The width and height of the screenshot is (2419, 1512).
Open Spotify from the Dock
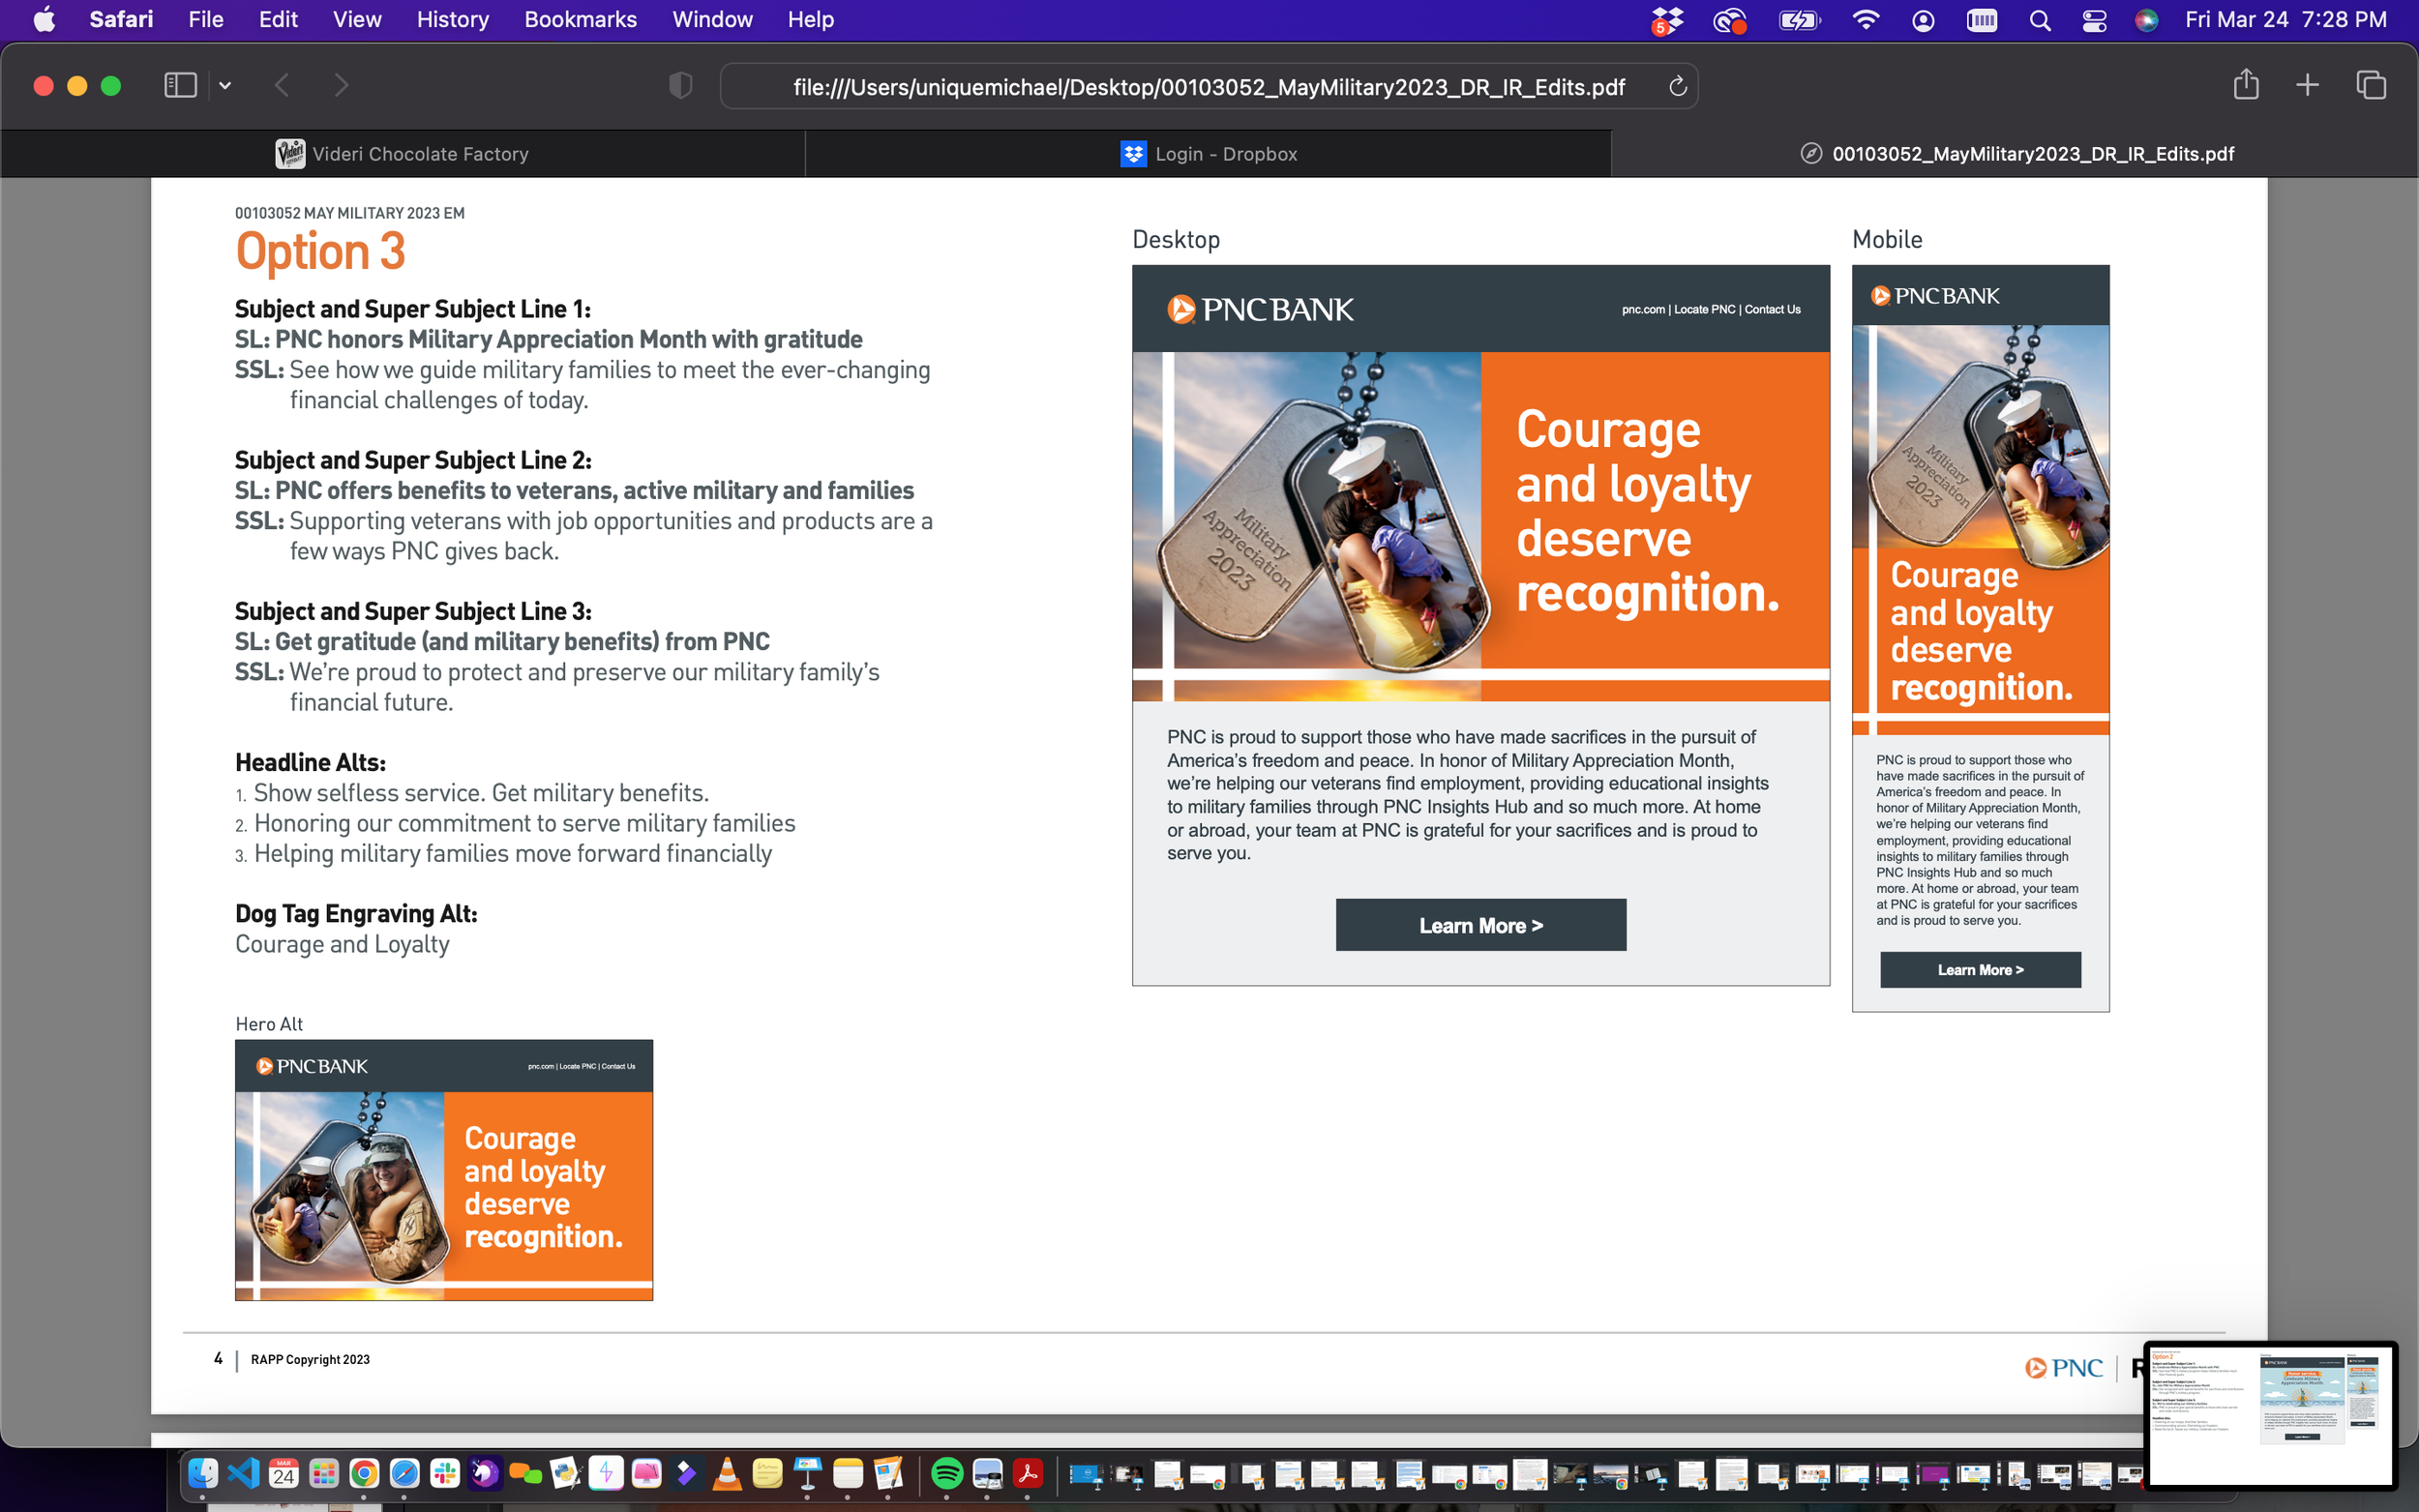(x=946, y=1473)
